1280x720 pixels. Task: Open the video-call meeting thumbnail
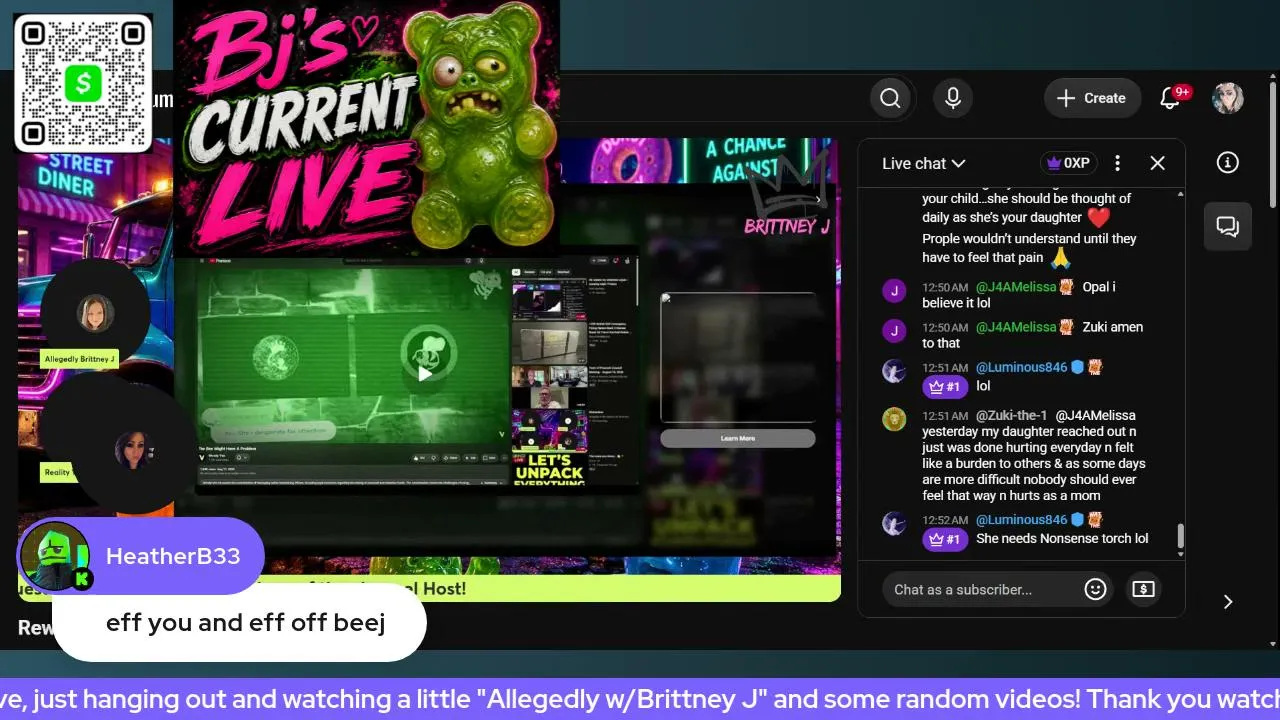(x=549, y=385)
